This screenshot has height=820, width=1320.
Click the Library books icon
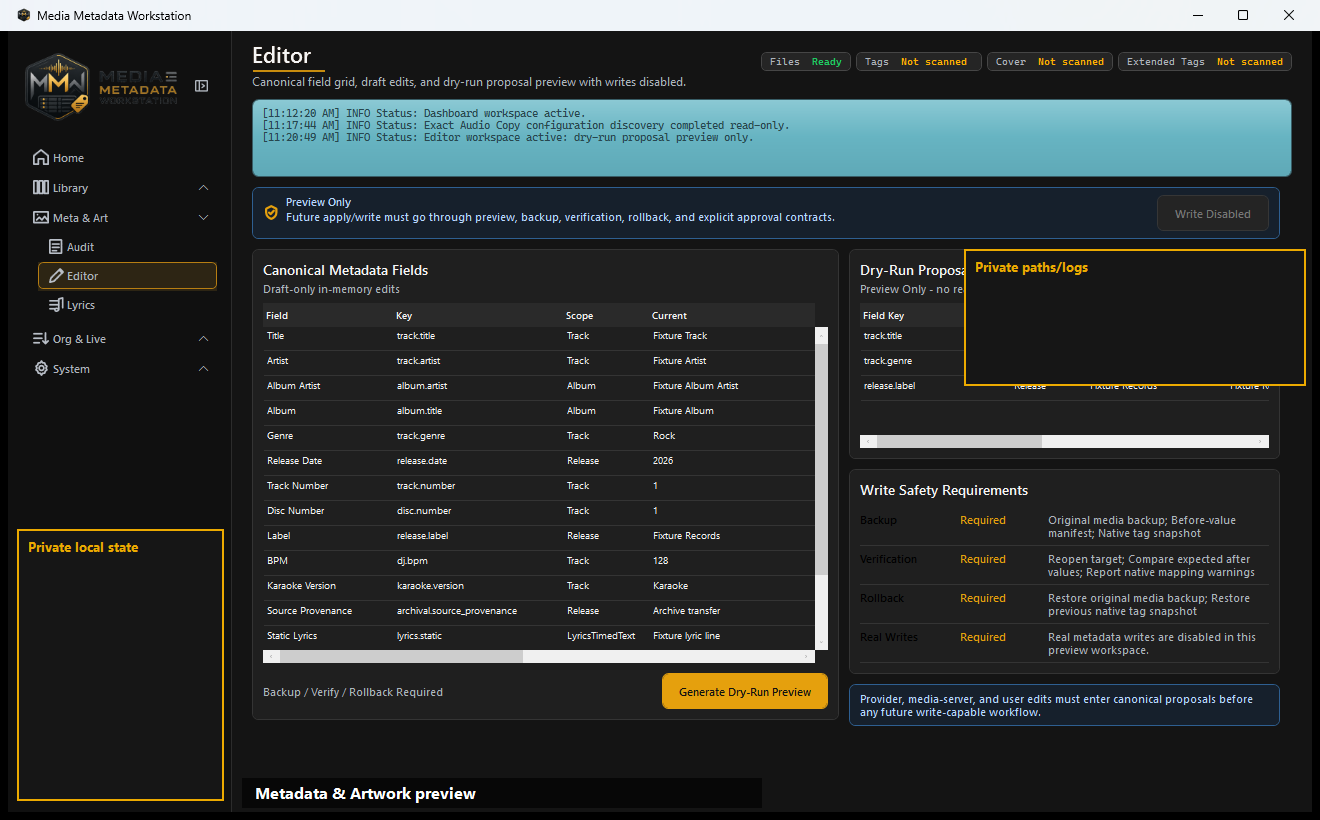pos(41,188)
